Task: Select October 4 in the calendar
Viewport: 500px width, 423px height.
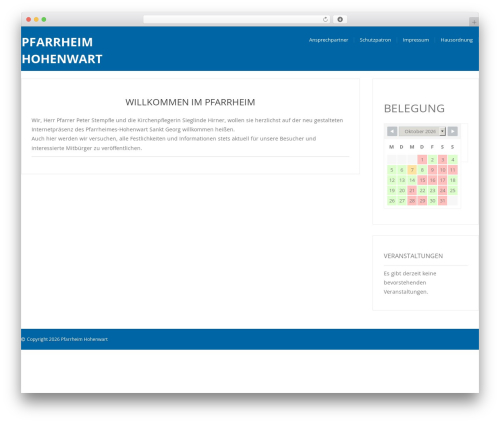Action: click(453, 160)
